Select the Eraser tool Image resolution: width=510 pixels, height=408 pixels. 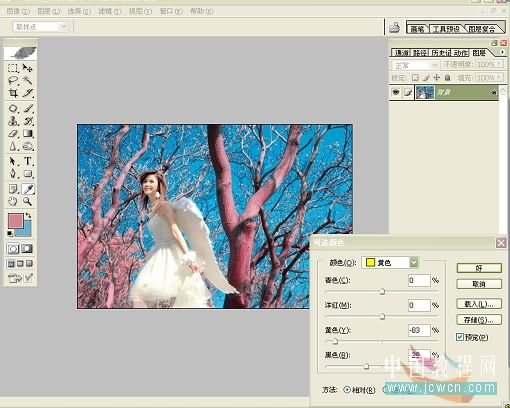click(13, 134)
